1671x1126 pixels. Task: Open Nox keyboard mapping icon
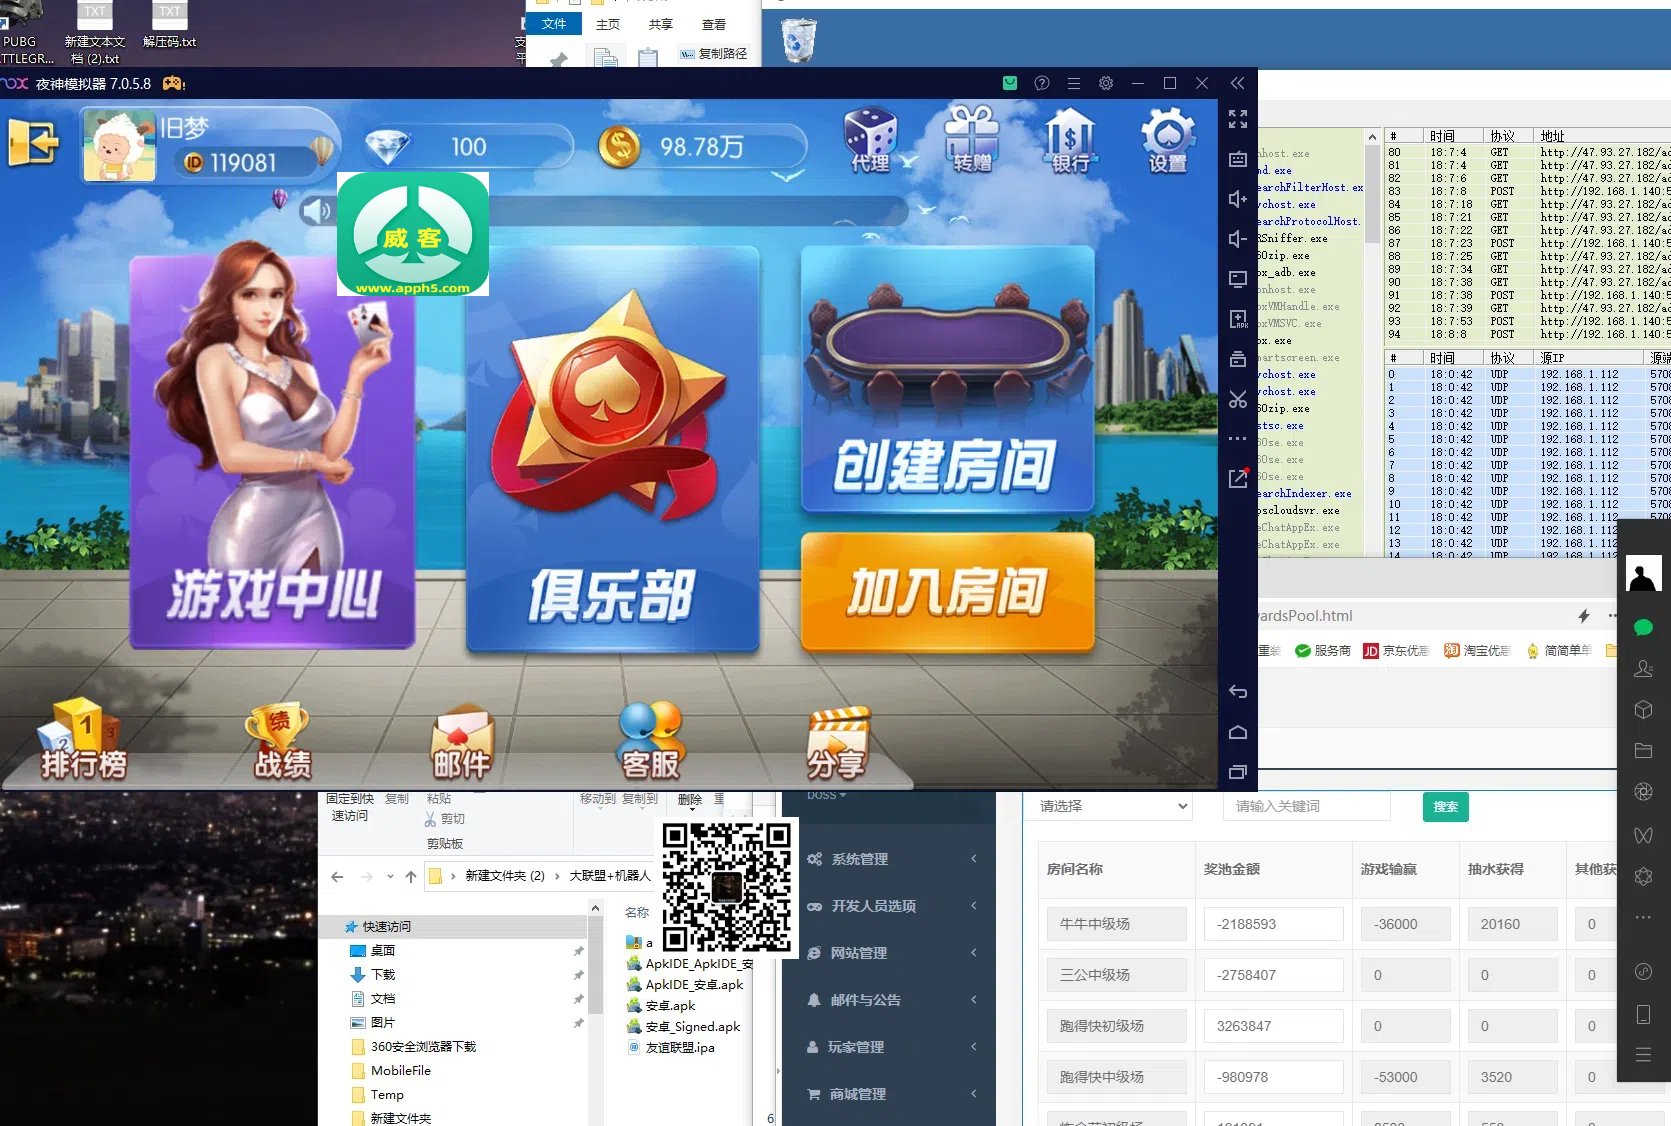point(1238,159)
